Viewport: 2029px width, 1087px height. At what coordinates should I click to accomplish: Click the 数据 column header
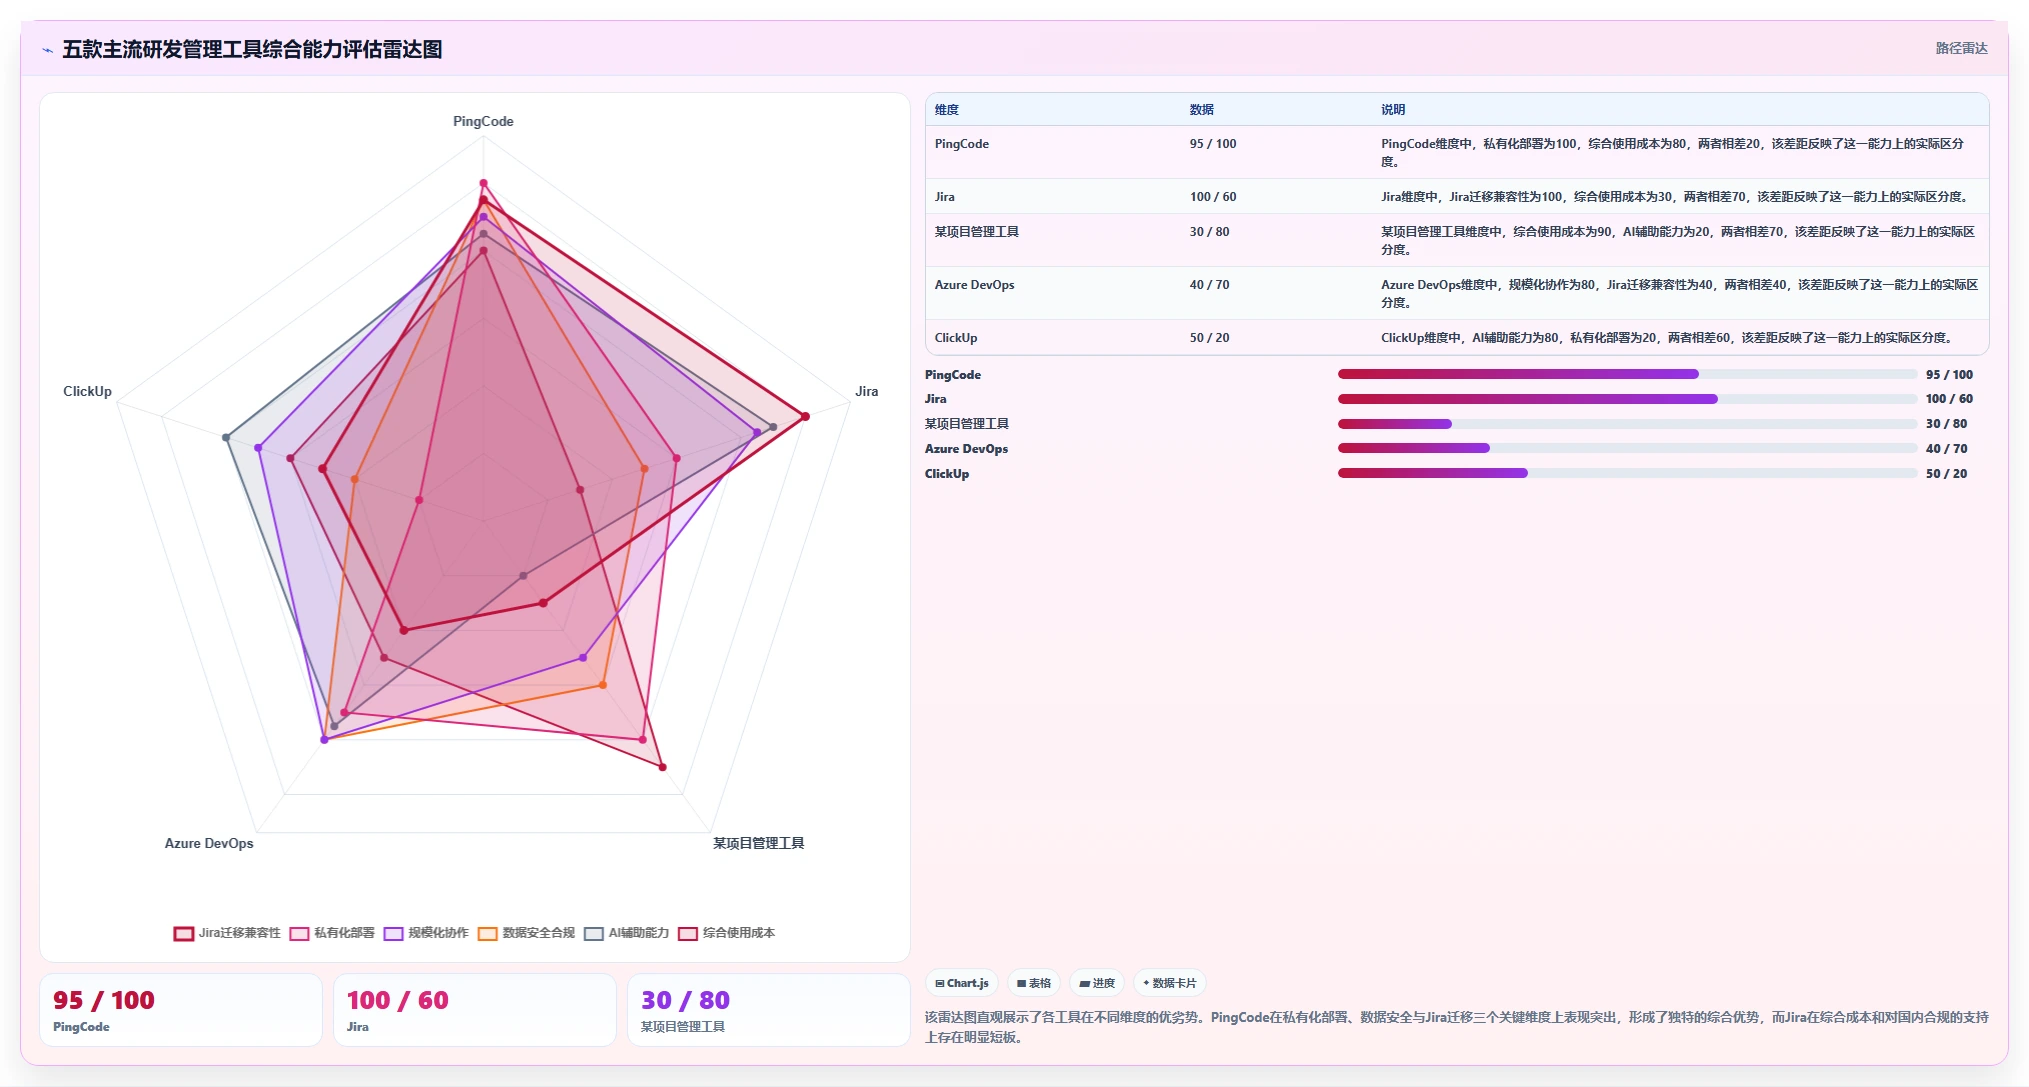(x=1201, y=110)
